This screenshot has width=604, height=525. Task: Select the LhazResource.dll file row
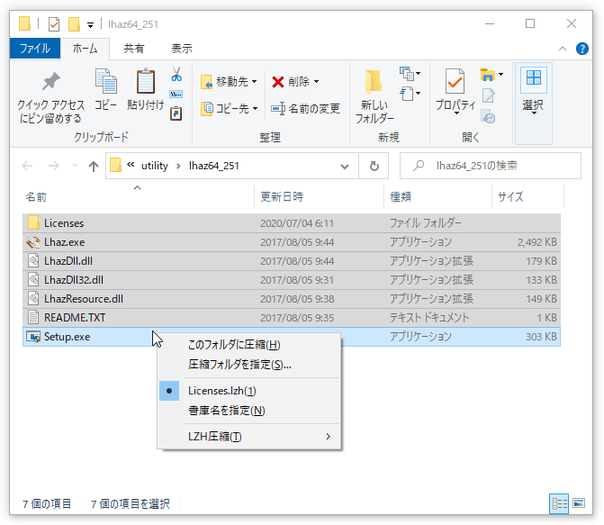pos(292,299)
